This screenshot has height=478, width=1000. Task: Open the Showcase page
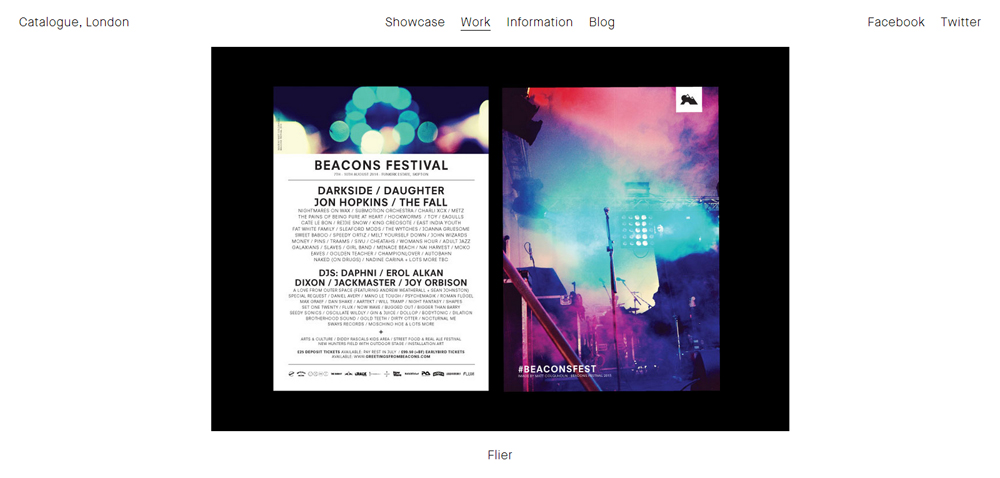point(415,22)
